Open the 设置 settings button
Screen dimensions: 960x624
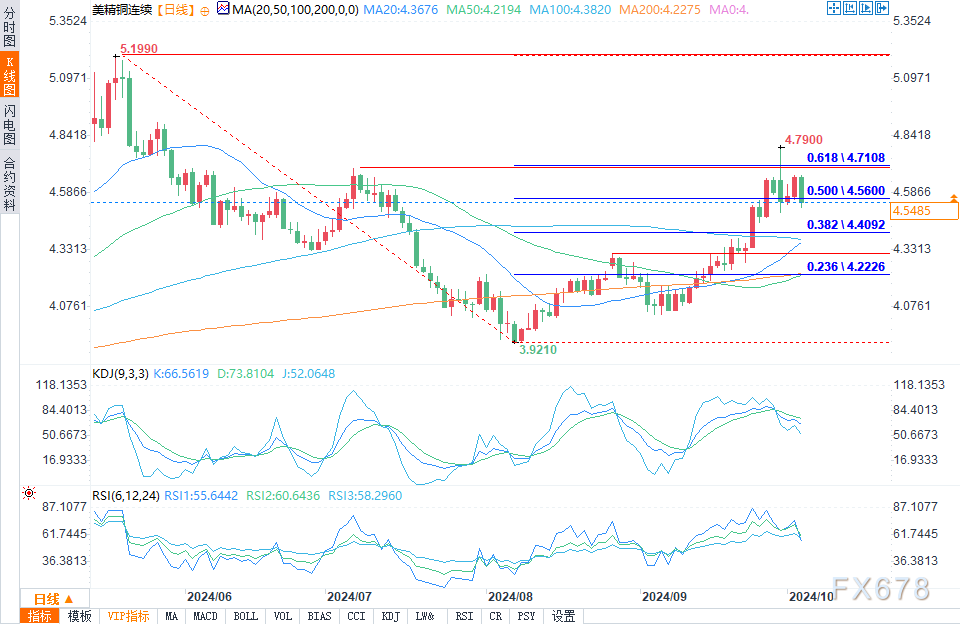(x=563, y=616)
